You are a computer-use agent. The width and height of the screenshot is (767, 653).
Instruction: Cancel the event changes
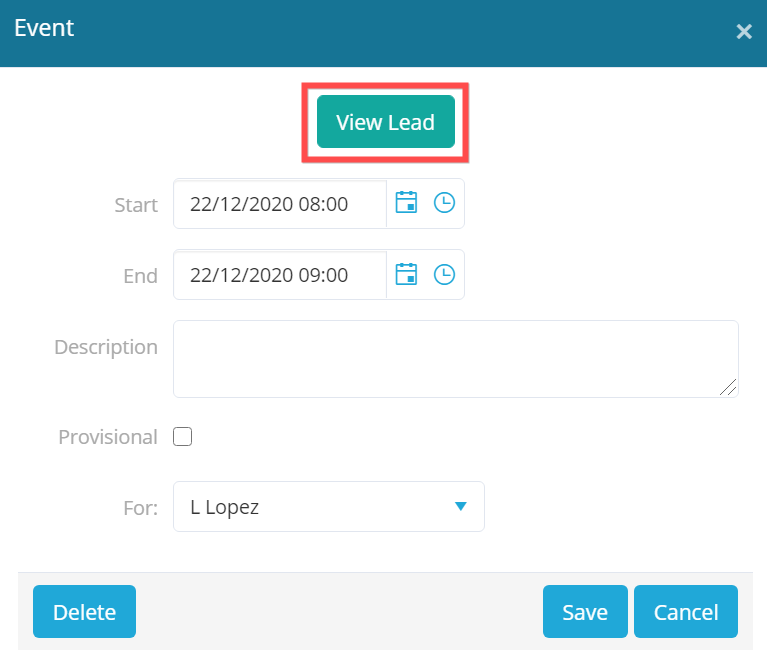click(686, 611)
